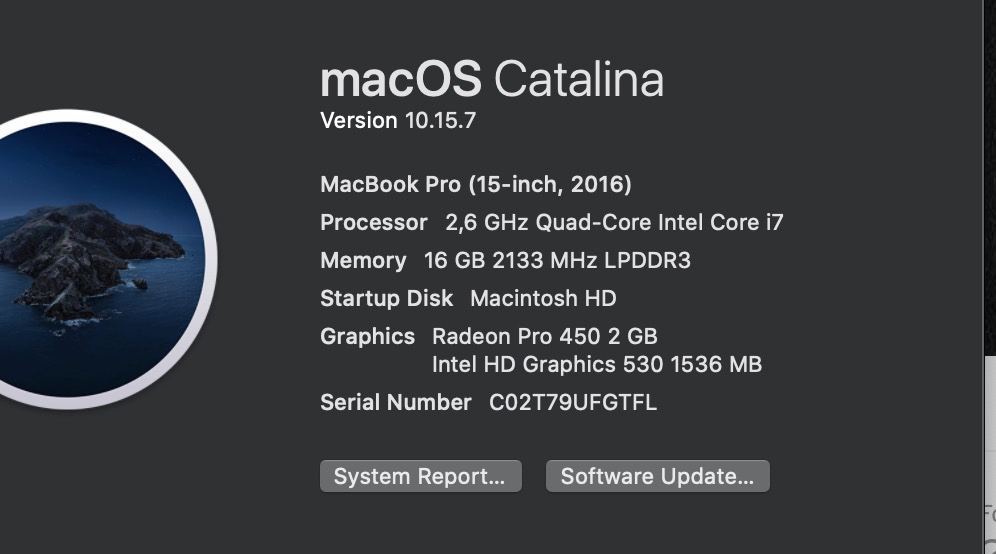This screenshot has height=554, width=996.
Task: Click the Graphics label
Action: (x=367, y=336)
